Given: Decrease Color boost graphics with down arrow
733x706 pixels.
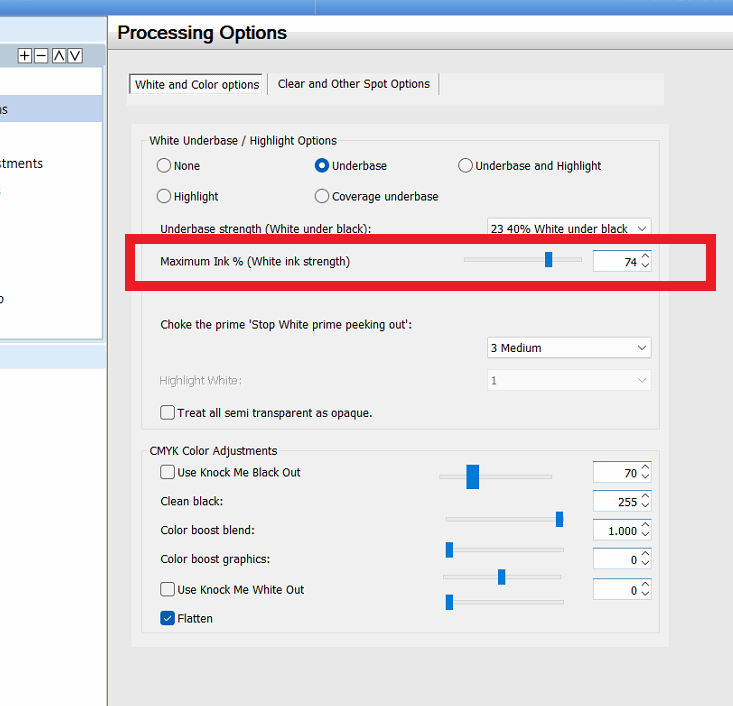Looking at the screenshot, I should click(646, 563).
